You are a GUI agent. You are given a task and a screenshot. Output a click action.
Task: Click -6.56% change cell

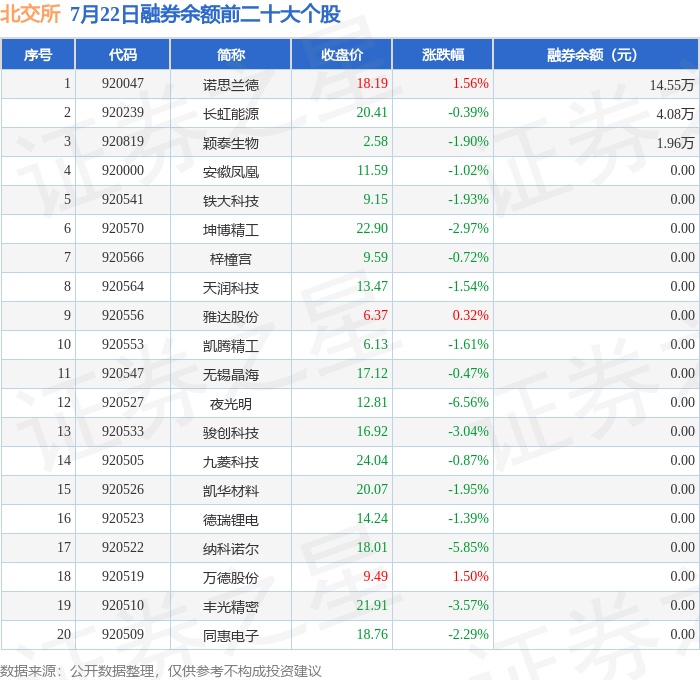tap(468, 403)
